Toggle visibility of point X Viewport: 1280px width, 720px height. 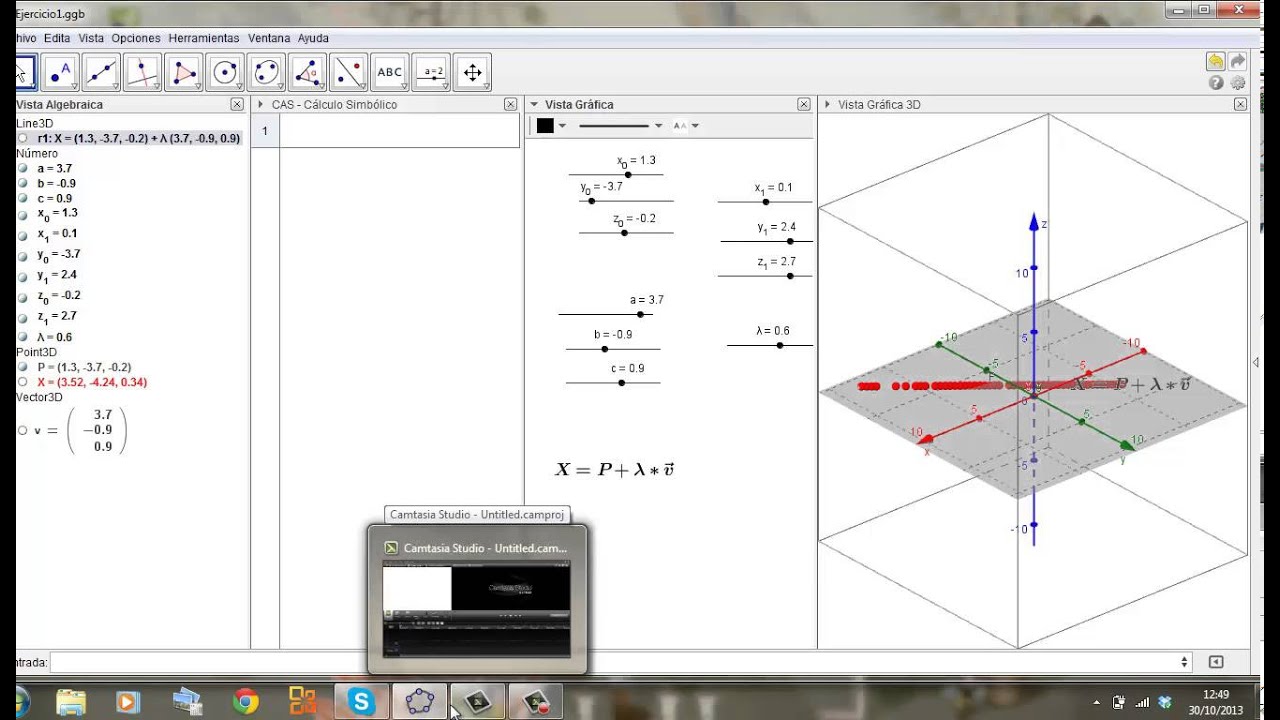coord(22,382)
